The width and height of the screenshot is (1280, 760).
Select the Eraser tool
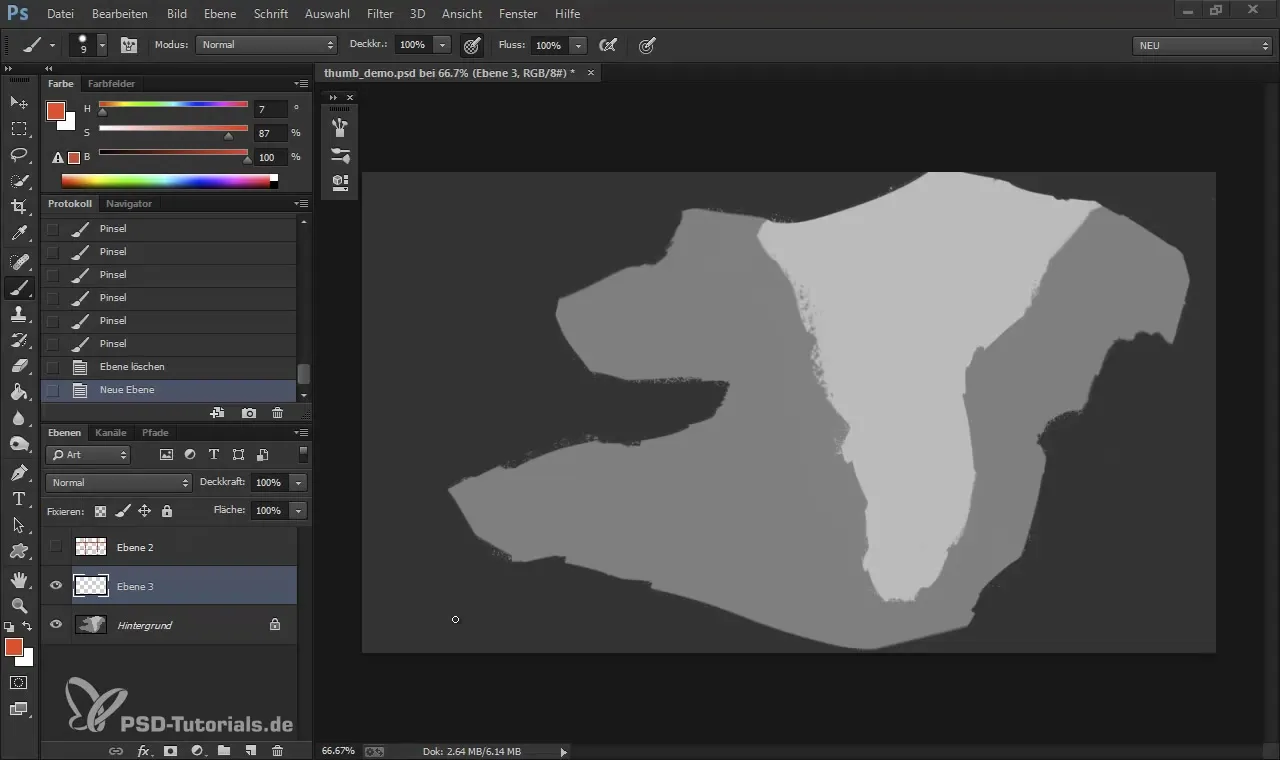(19, 366)
